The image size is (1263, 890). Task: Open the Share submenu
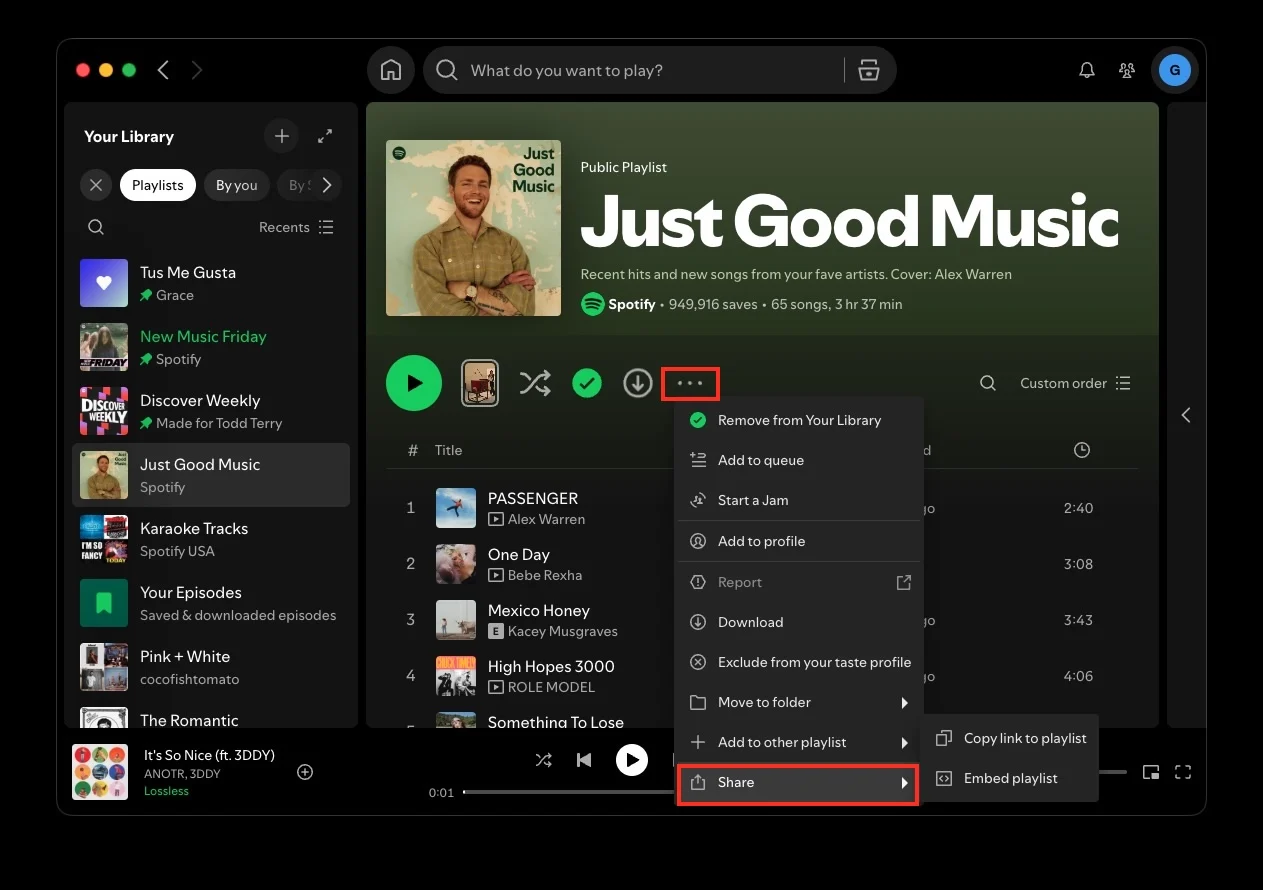[799, 782]
